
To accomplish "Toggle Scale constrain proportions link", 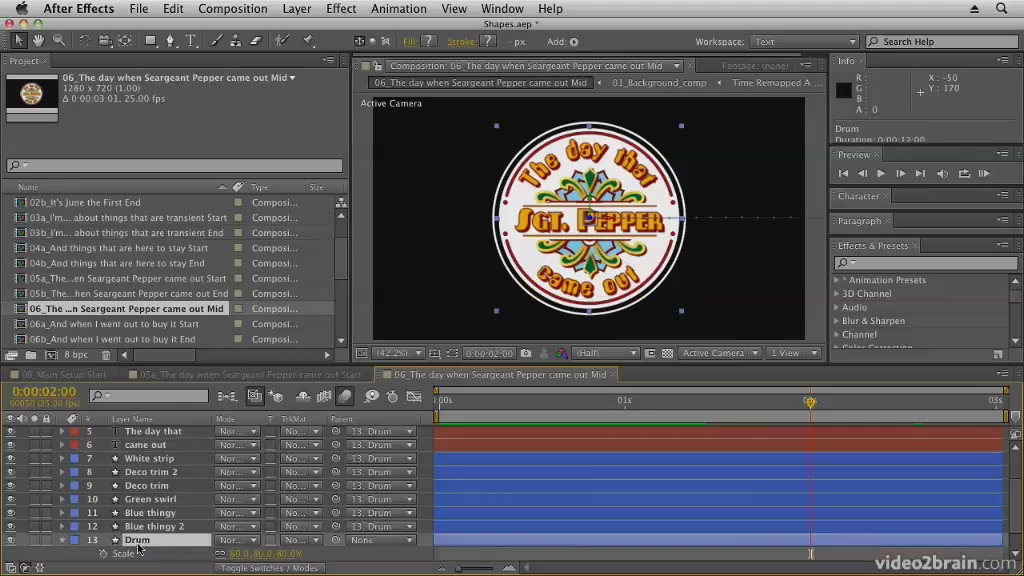I will click(220, 554).
